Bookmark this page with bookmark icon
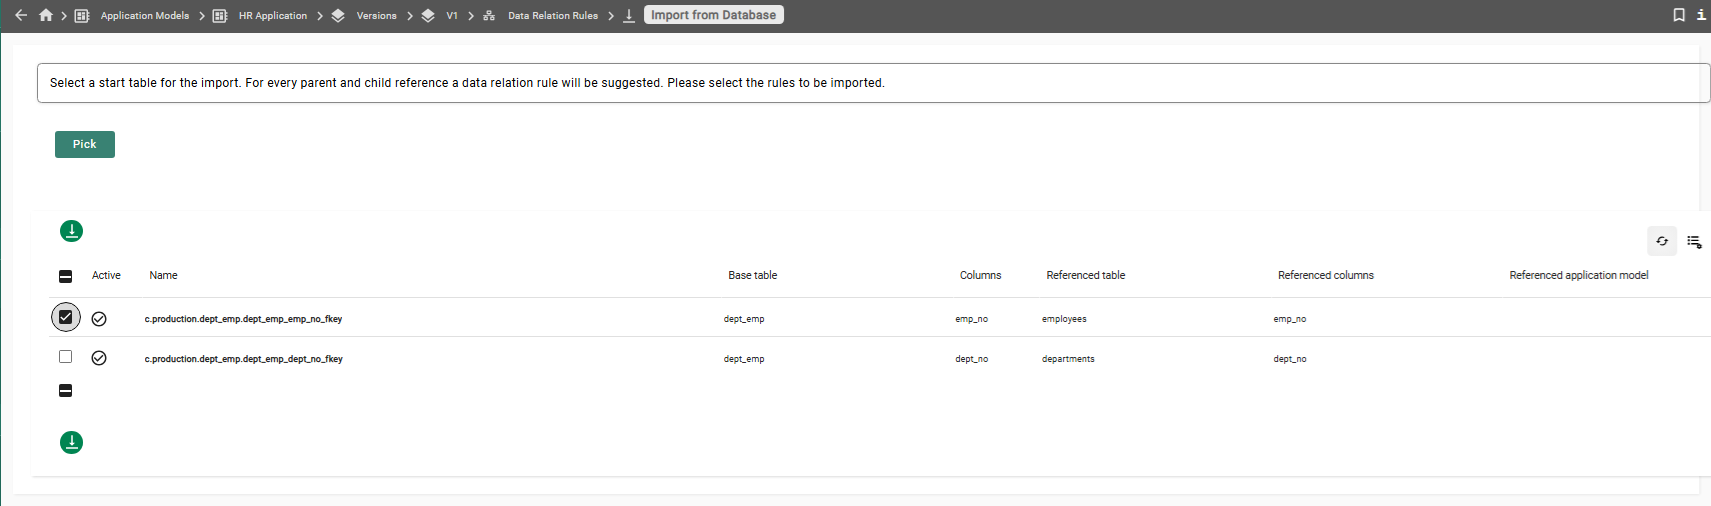The height and width of the screenshot is (506, 1711). 1679,15
